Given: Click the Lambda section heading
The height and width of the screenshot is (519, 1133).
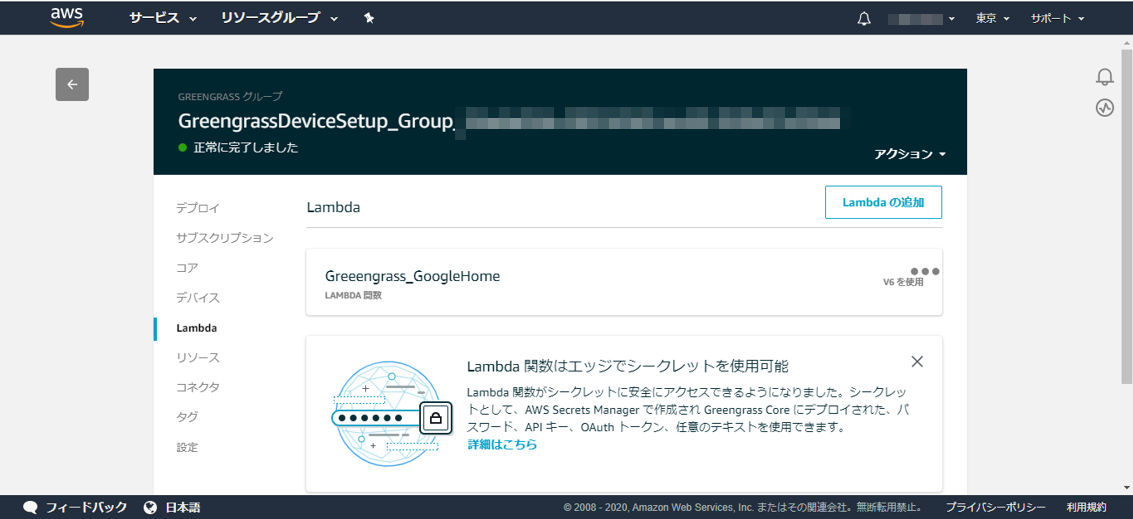Looking at the screenshot, I should 334,207.
